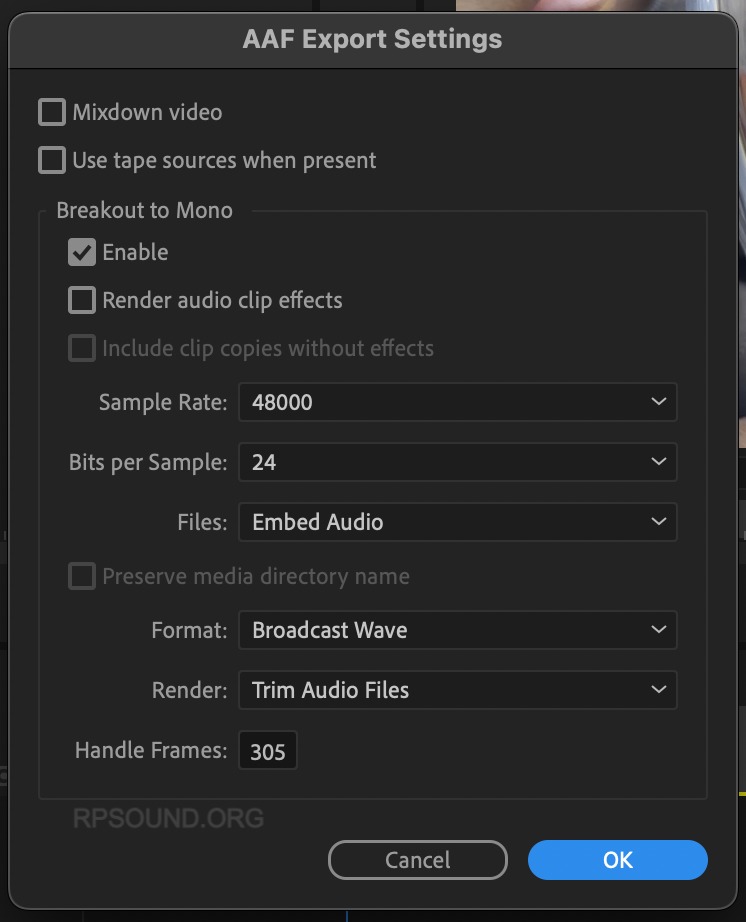Open Format dropdown showing Broadcast Wave
This screenshot has height=922, width=746.
[457, 630]
